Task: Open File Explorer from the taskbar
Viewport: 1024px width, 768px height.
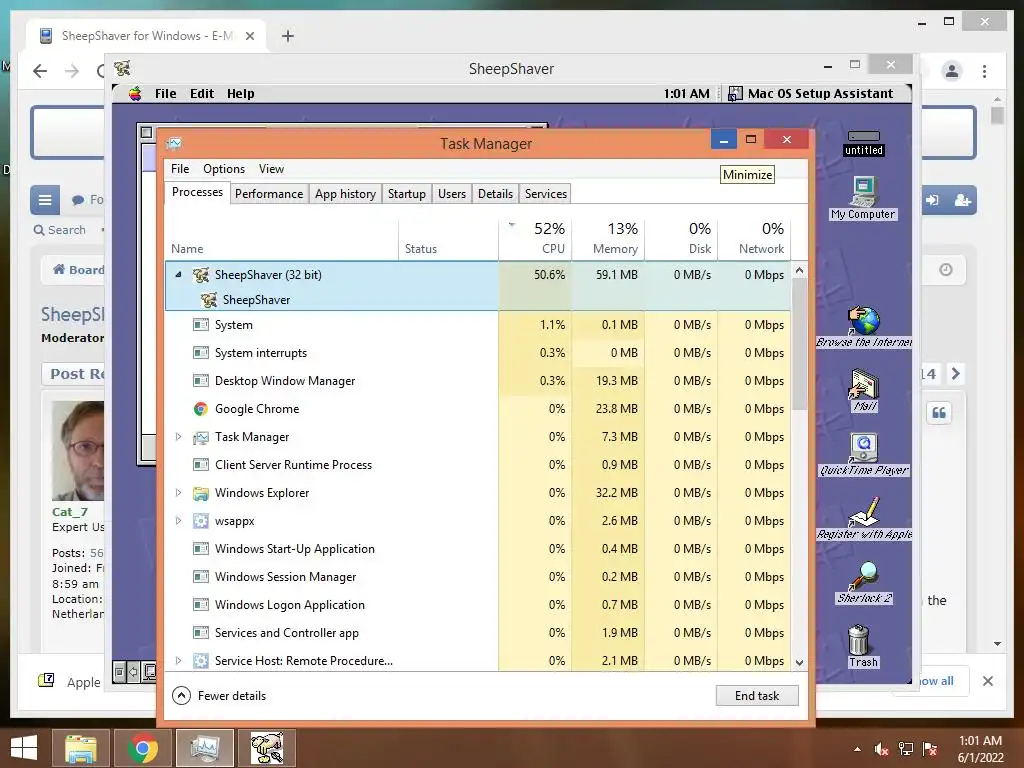Action: pyautogui.click(x=80, y=748)
